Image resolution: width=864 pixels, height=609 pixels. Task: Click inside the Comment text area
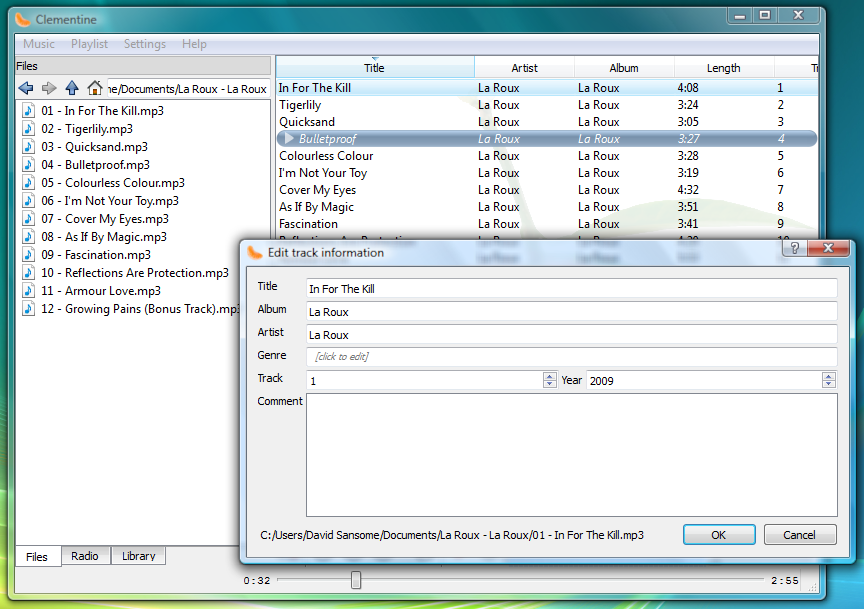(570, 454)
